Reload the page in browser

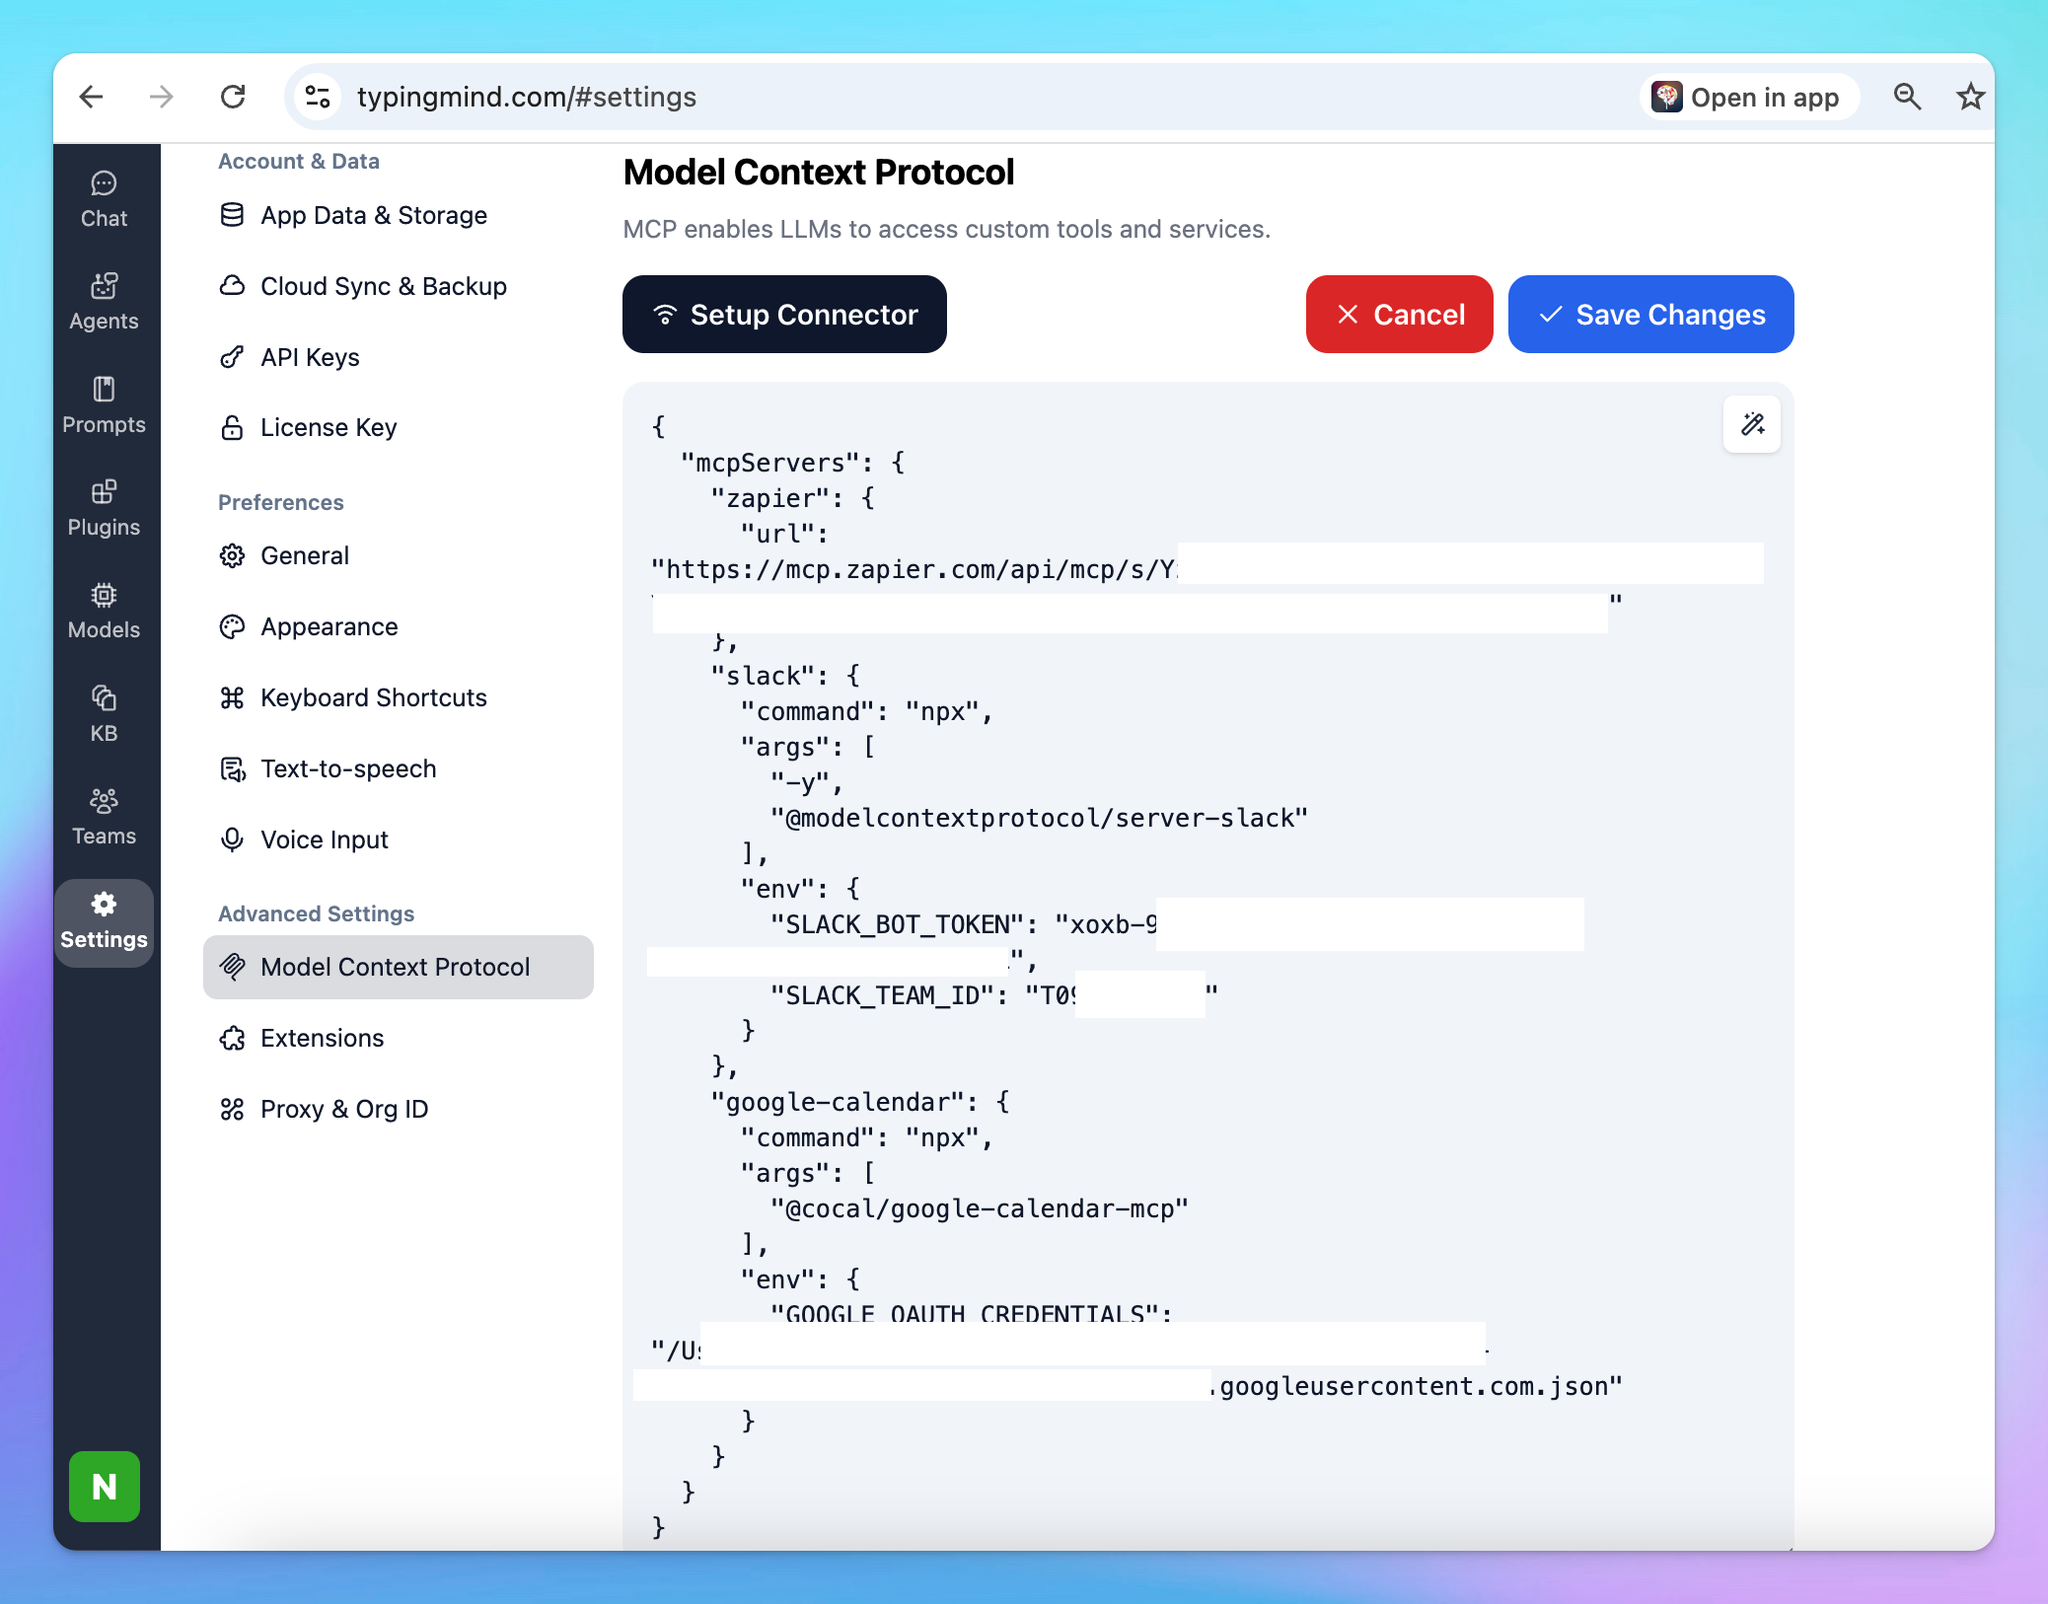[x=233, y=97]
